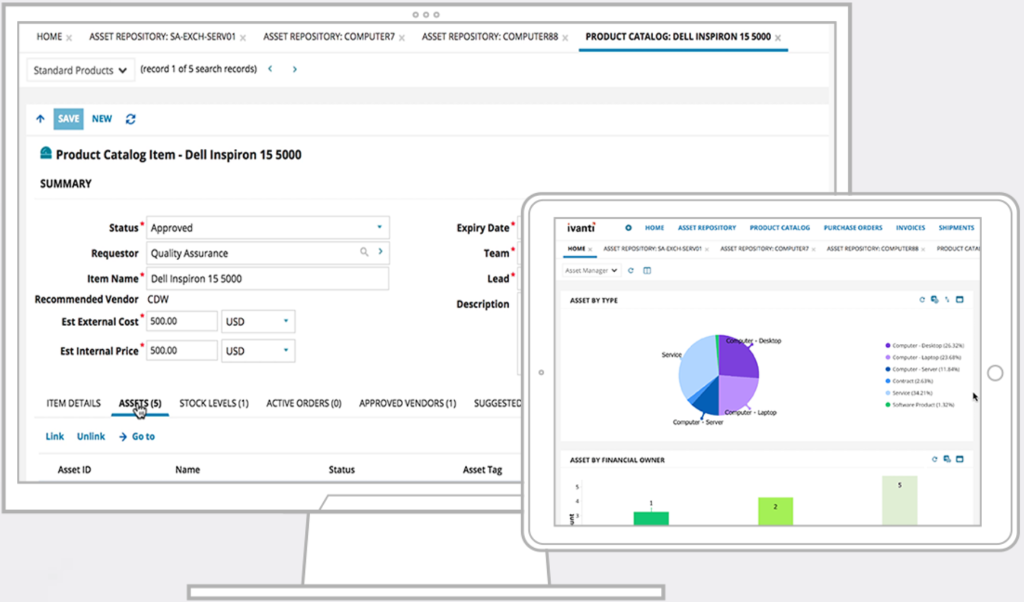Click the SAVE button

(x=68, y=119)
